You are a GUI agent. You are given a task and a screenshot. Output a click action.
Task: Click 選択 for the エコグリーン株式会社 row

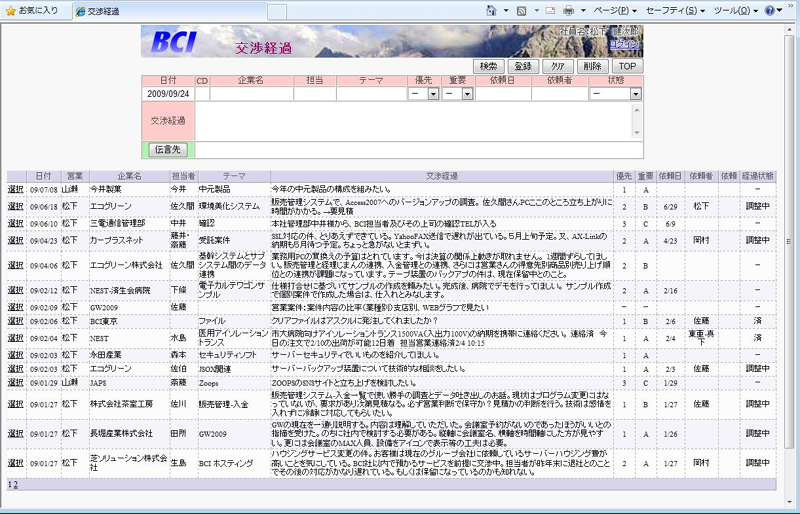click(15, 265)
